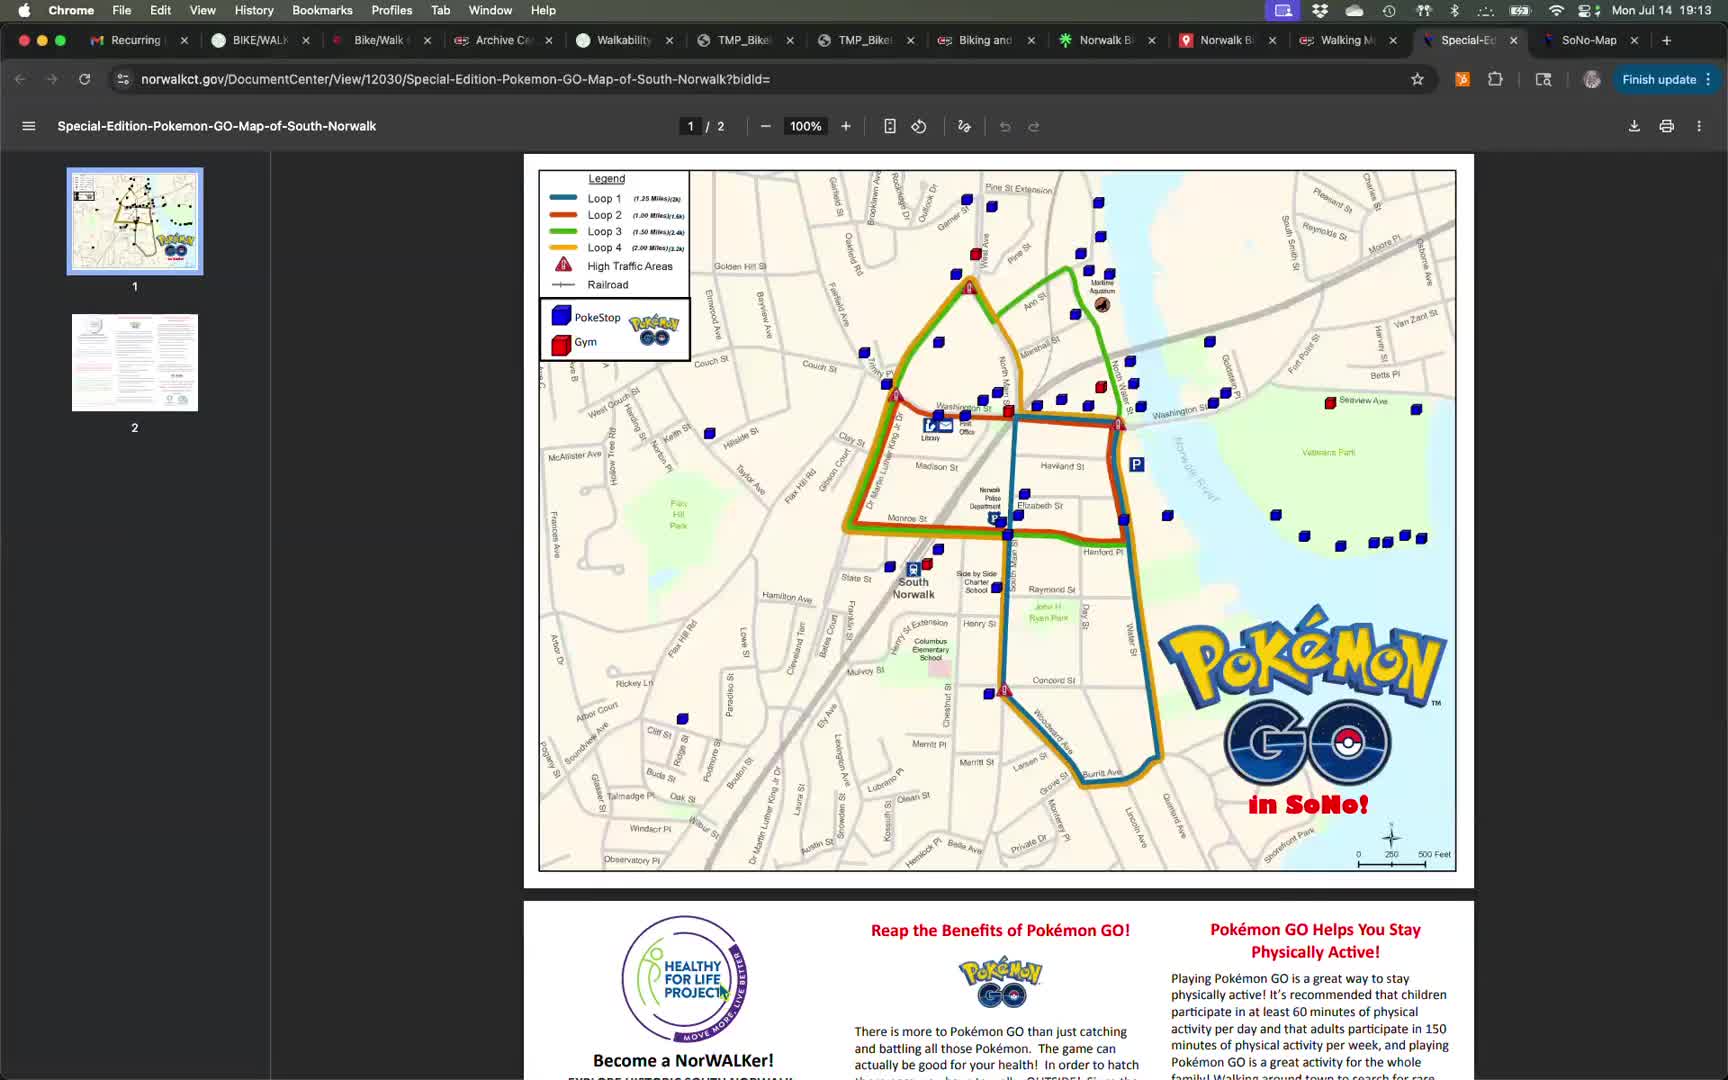Screen dimensions: 1728x1080
Task: Click the document title Special-Edition-Pokemon-GO-Map
Action: (217, 126)
